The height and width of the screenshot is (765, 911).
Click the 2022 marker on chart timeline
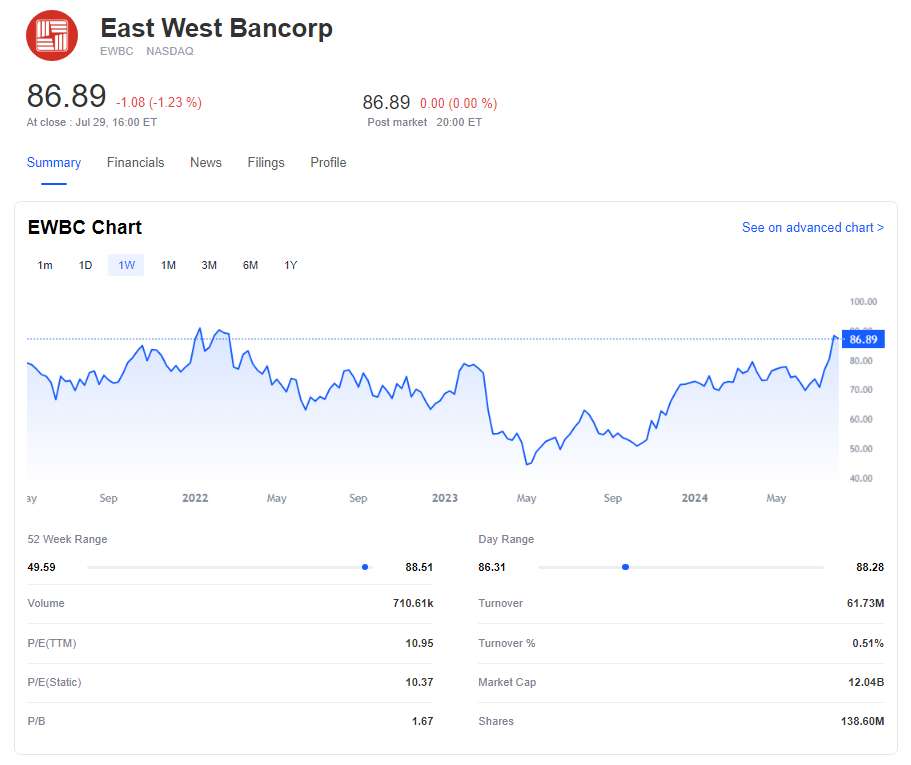(195, 498)
